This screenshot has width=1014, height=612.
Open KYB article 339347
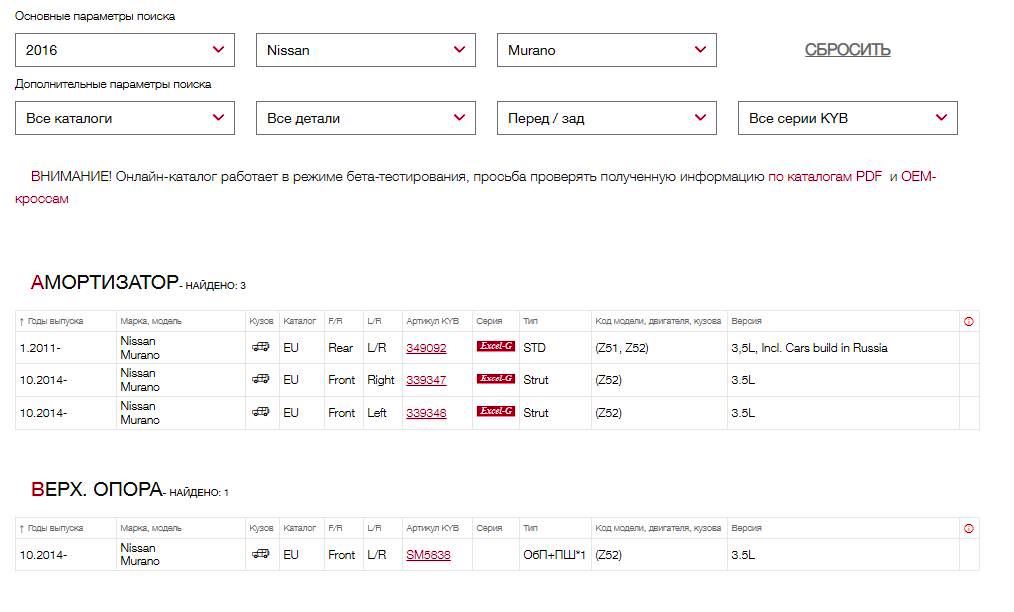(x=426, y=380)
